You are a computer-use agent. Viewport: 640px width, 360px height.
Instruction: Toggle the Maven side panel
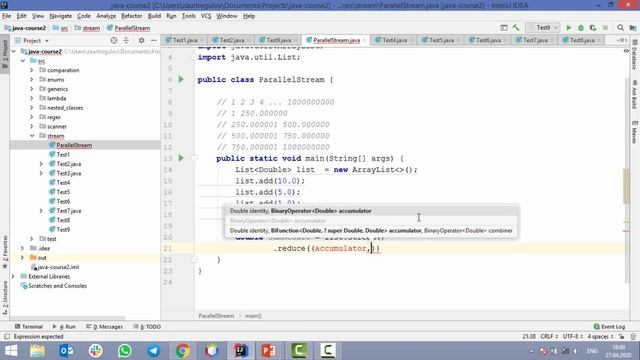pos(635,131)
